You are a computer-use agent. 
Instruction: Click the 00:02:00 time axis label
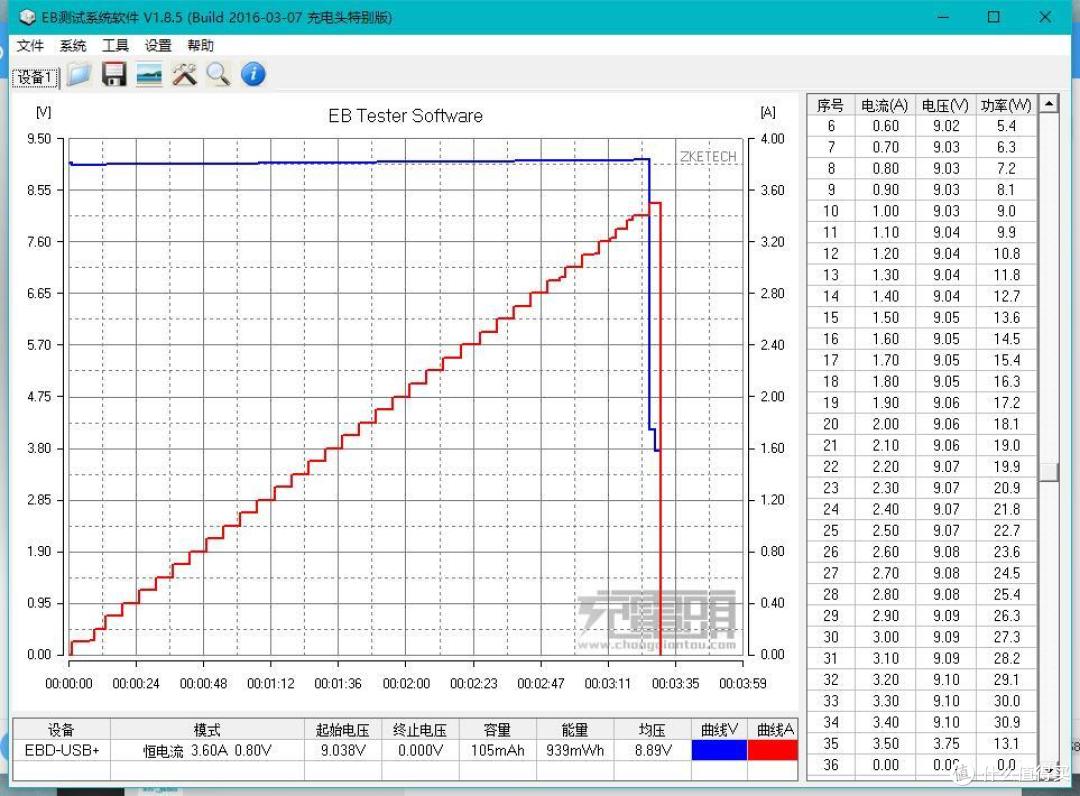tap(406, 683)
